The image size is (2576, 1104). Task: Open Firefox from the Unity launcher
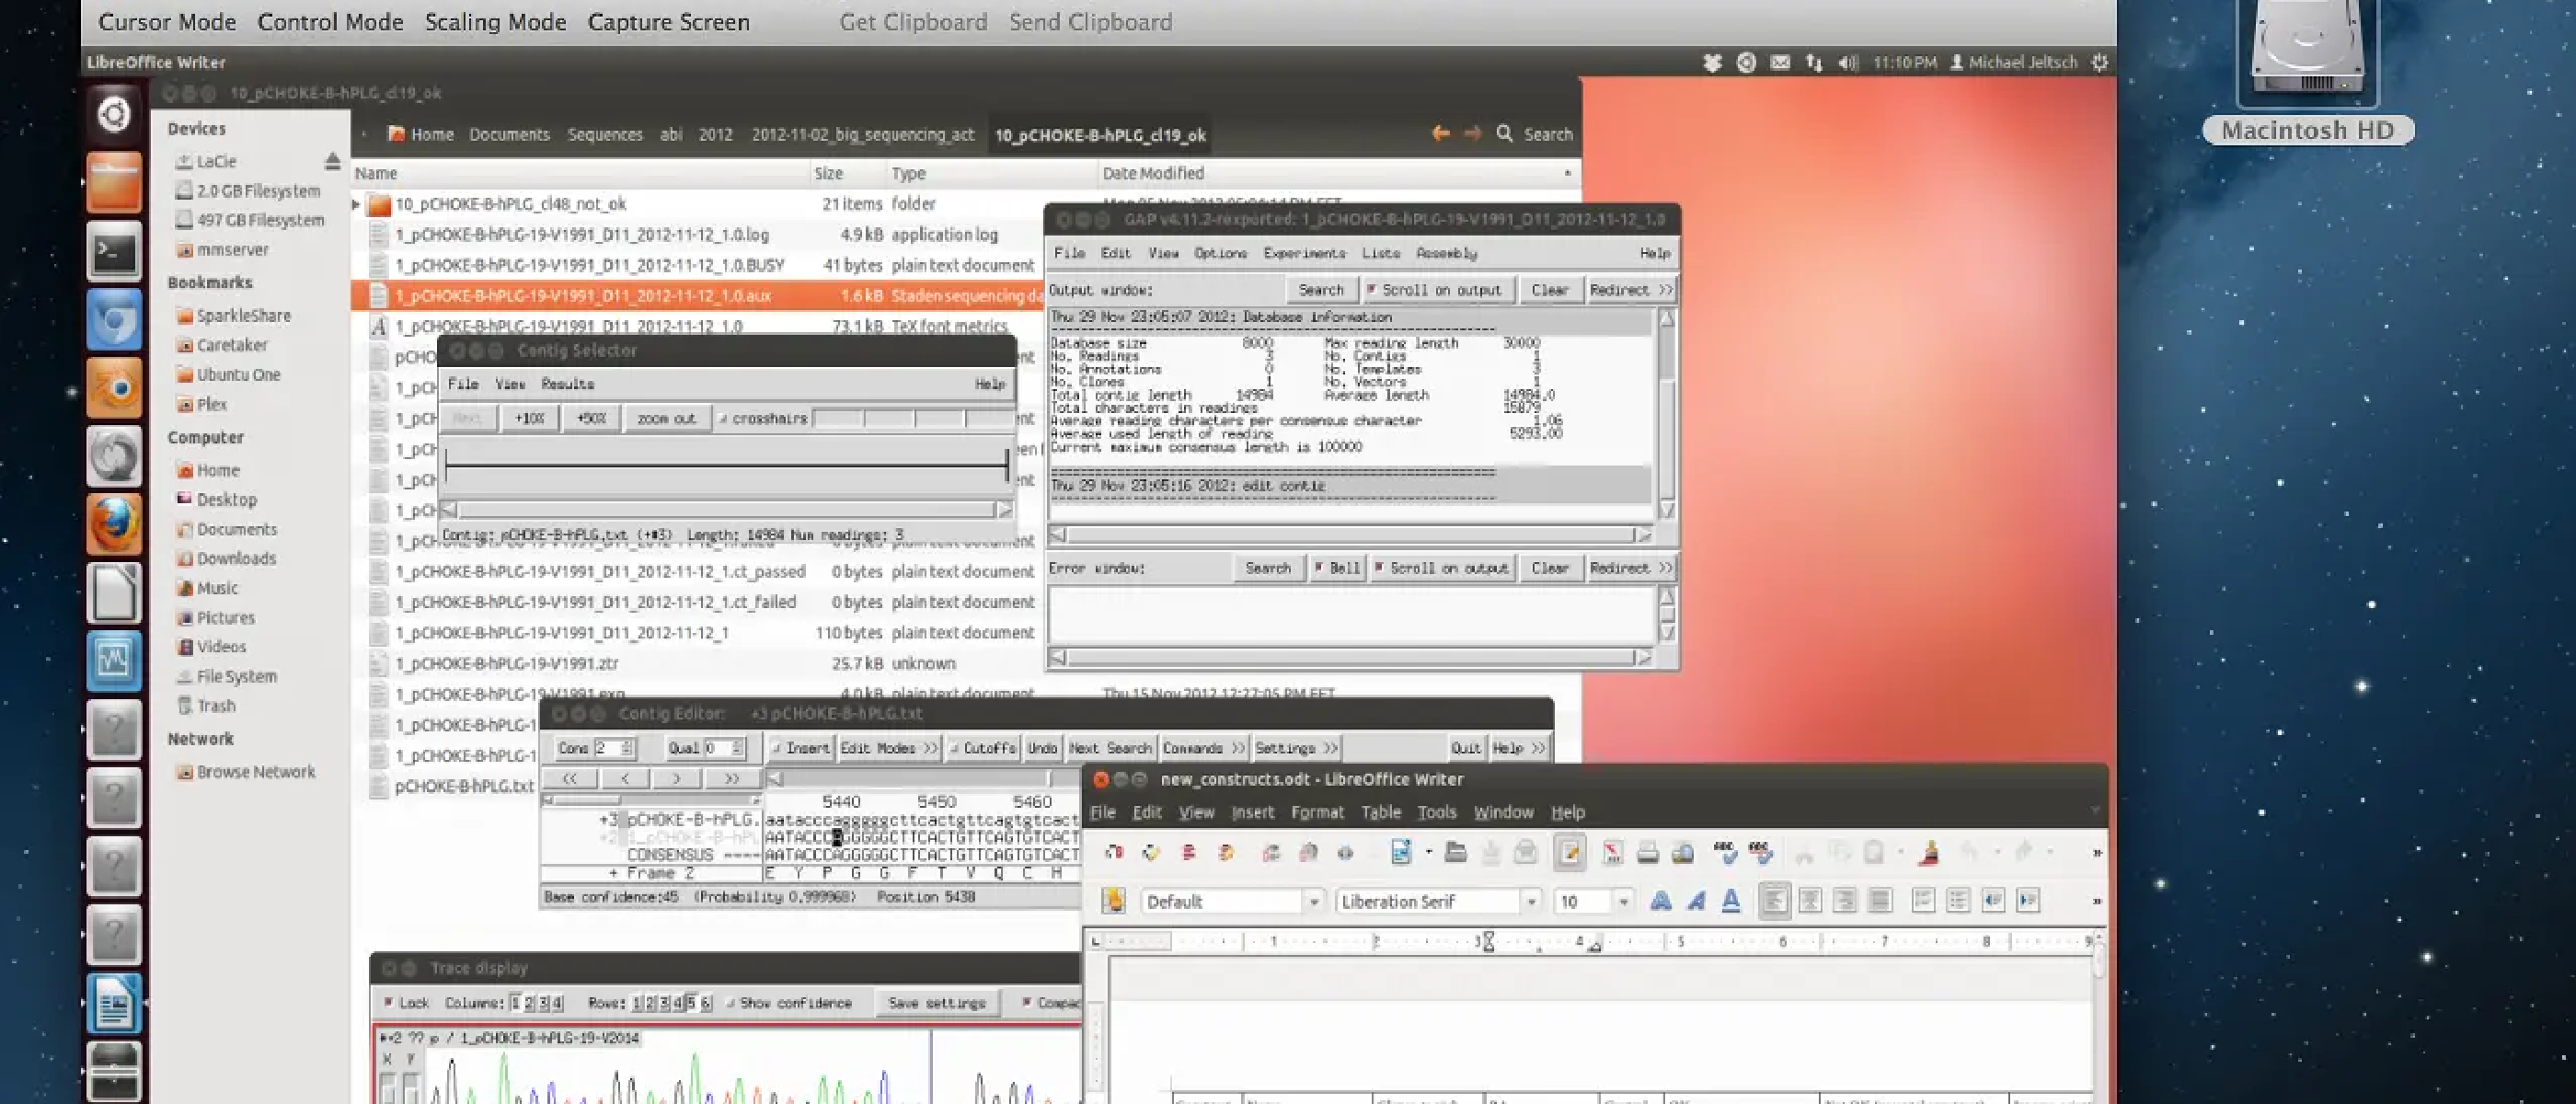click(x=114, y=523)
